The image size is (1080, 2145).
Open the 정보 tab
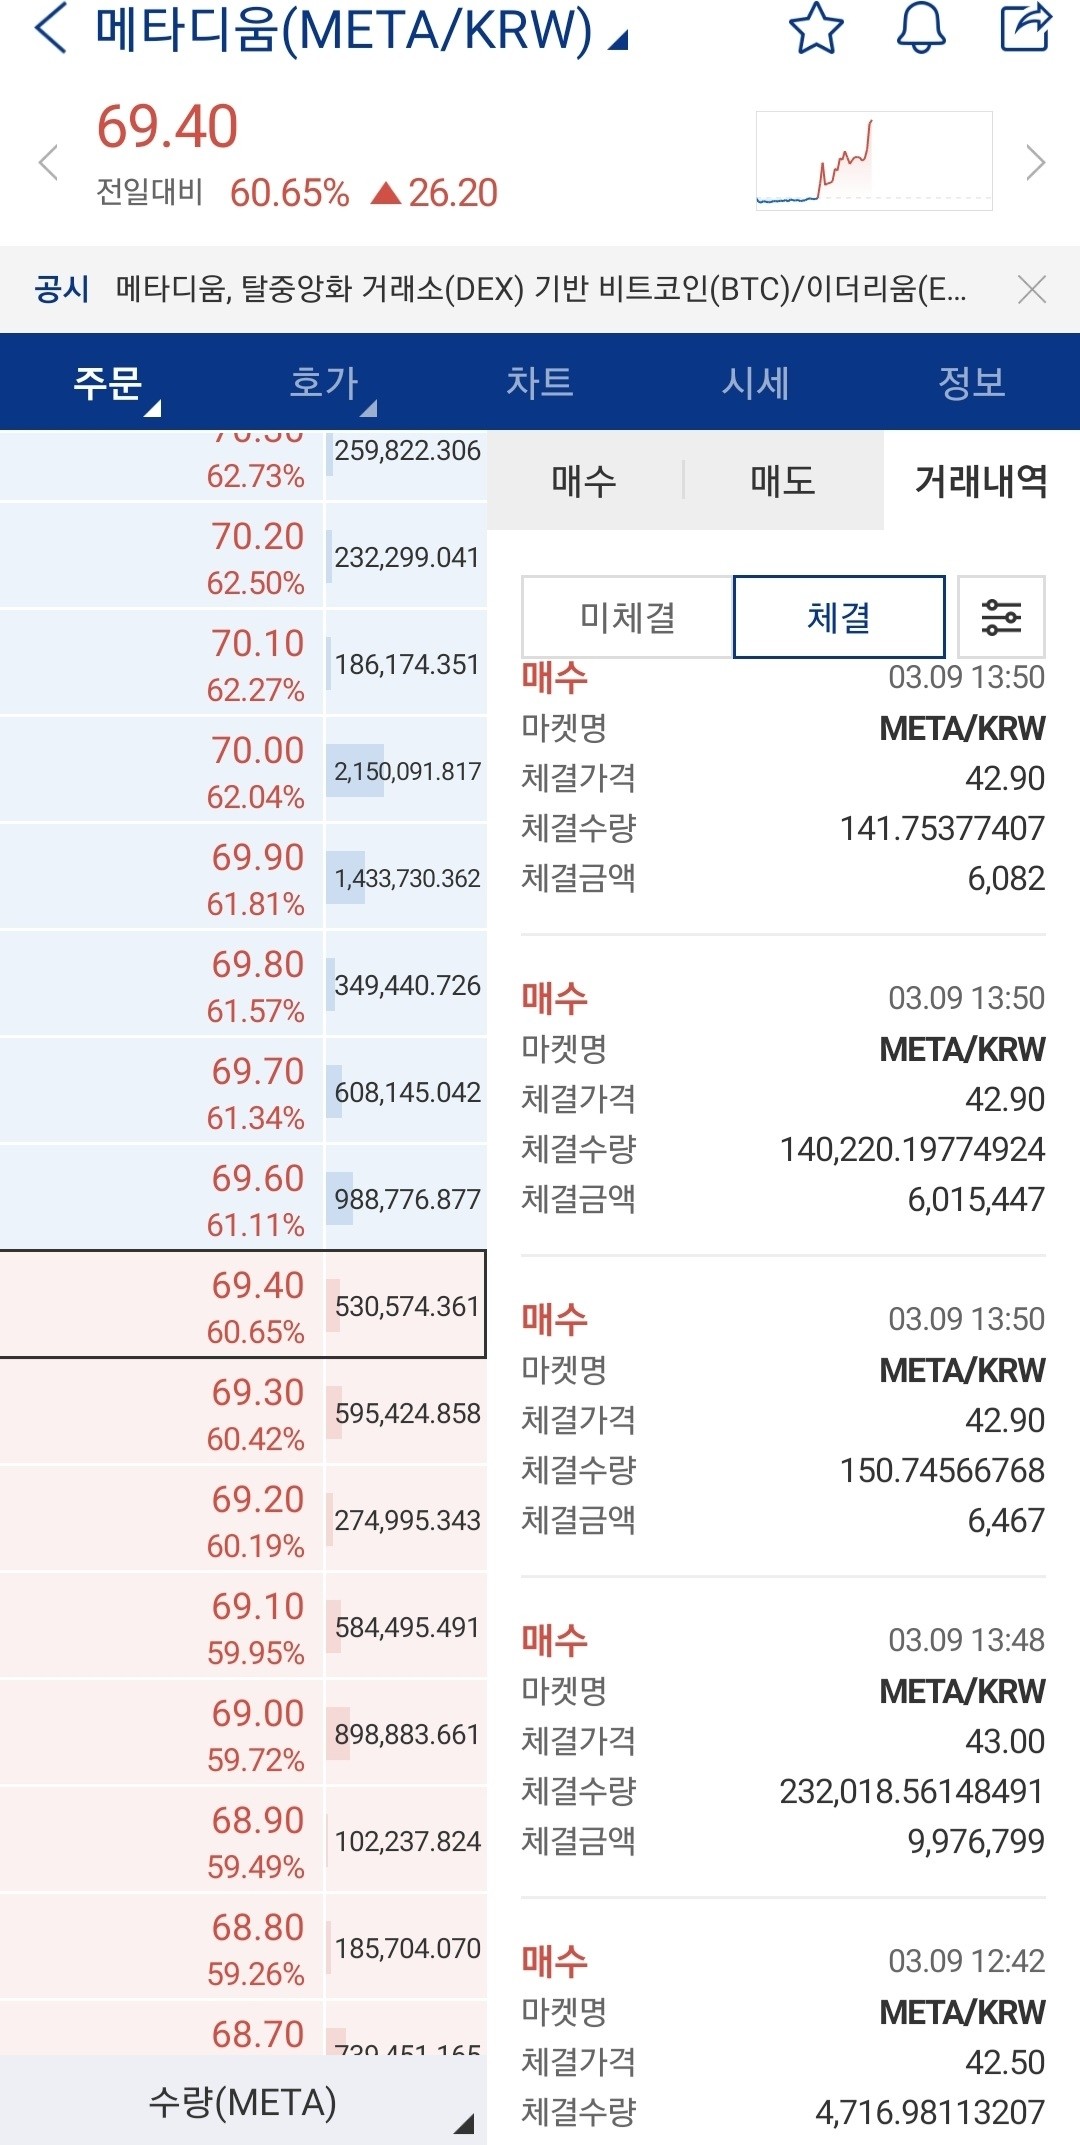[972, 382]
